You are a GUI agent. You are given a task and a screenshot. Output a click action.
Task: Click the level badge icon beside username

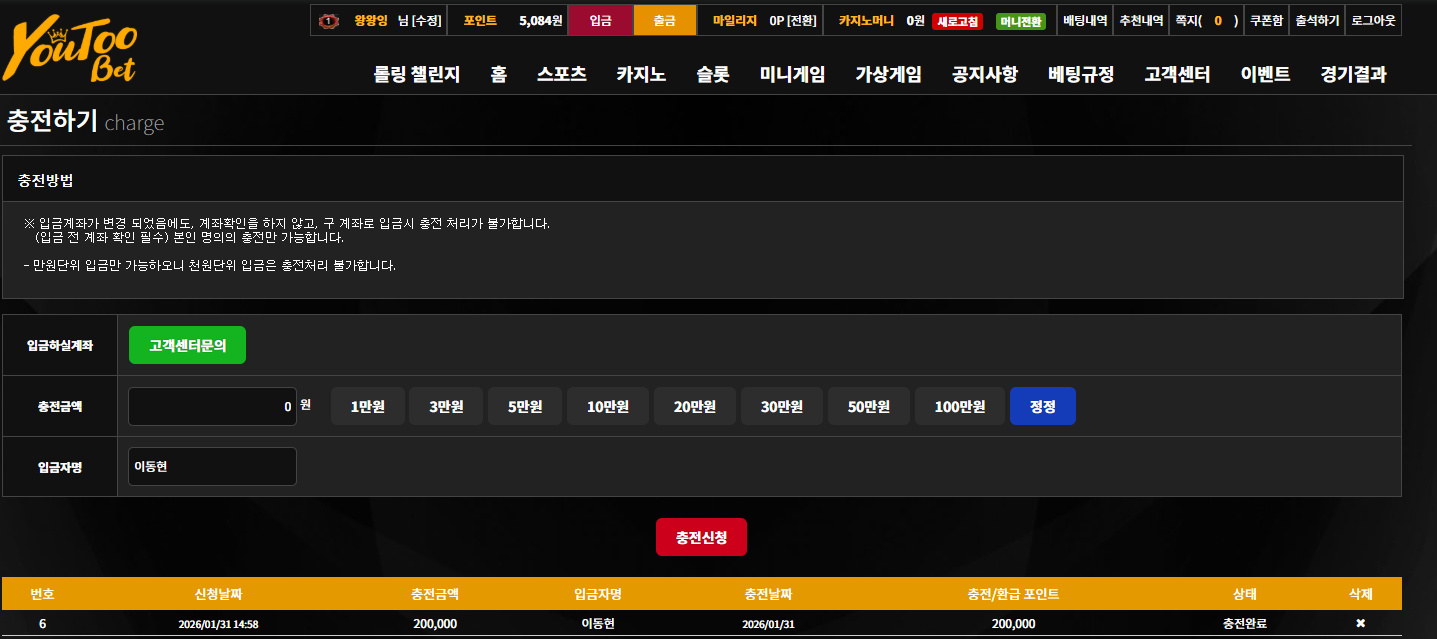point(327,20)
